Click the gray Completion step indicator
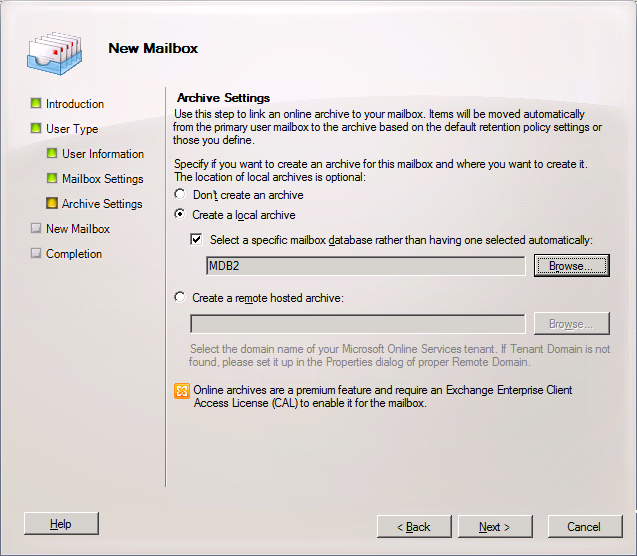The height and width of the screenshot is (556, 637). click(x=36, y=253)
